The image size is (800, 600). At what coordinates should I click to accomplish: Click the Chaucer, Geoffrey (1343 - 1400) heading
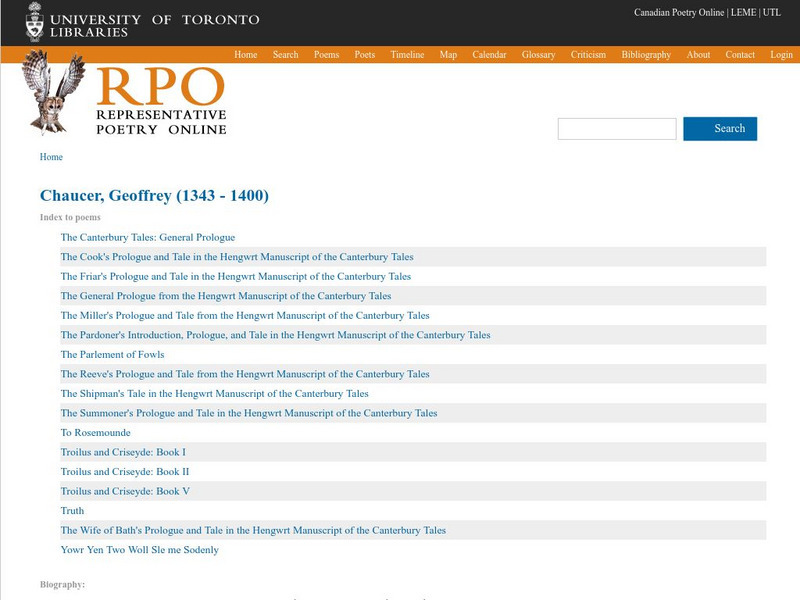pyautogui.click(x=154, y=195)
